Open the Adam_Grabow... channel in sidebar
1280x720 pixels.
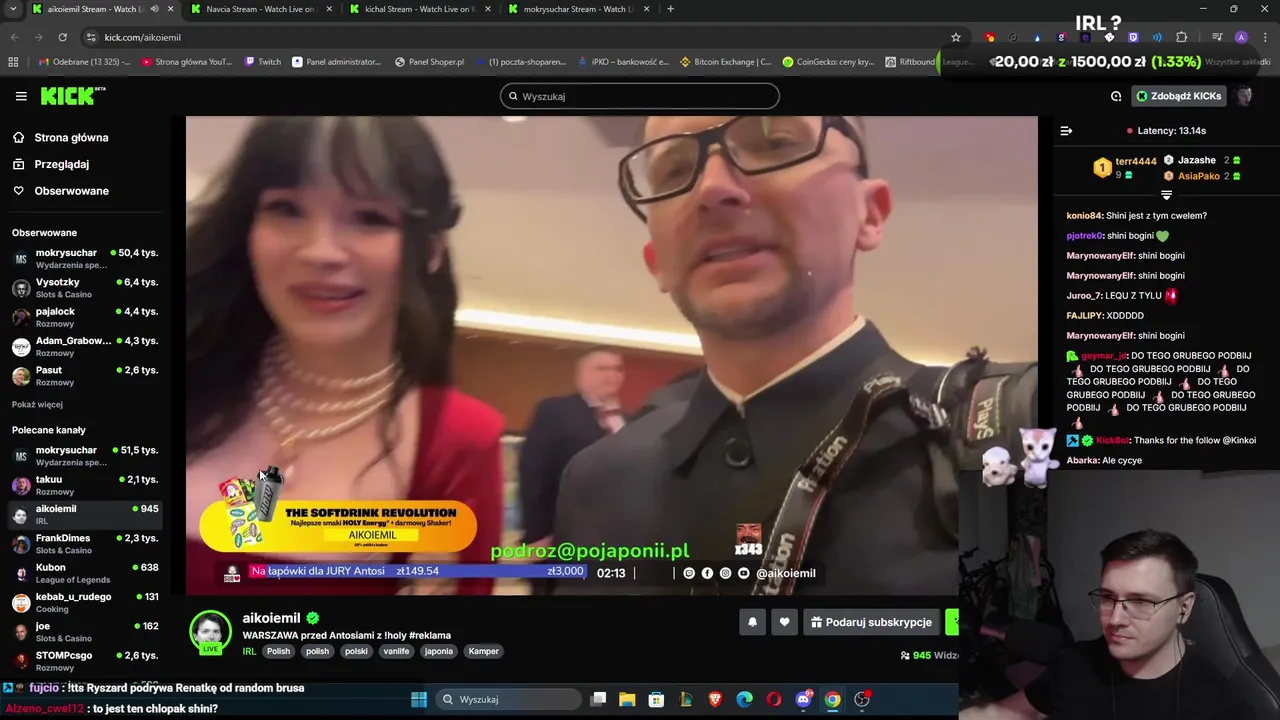tap(84, 346)
